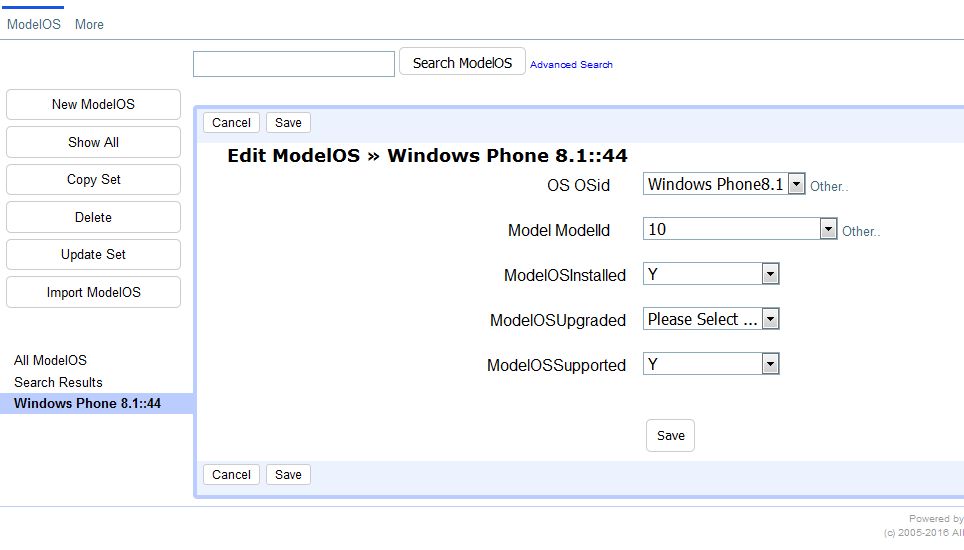Click the ModelOSSupported field label
This screenshot has height=550, width=964.
[556, 366]
